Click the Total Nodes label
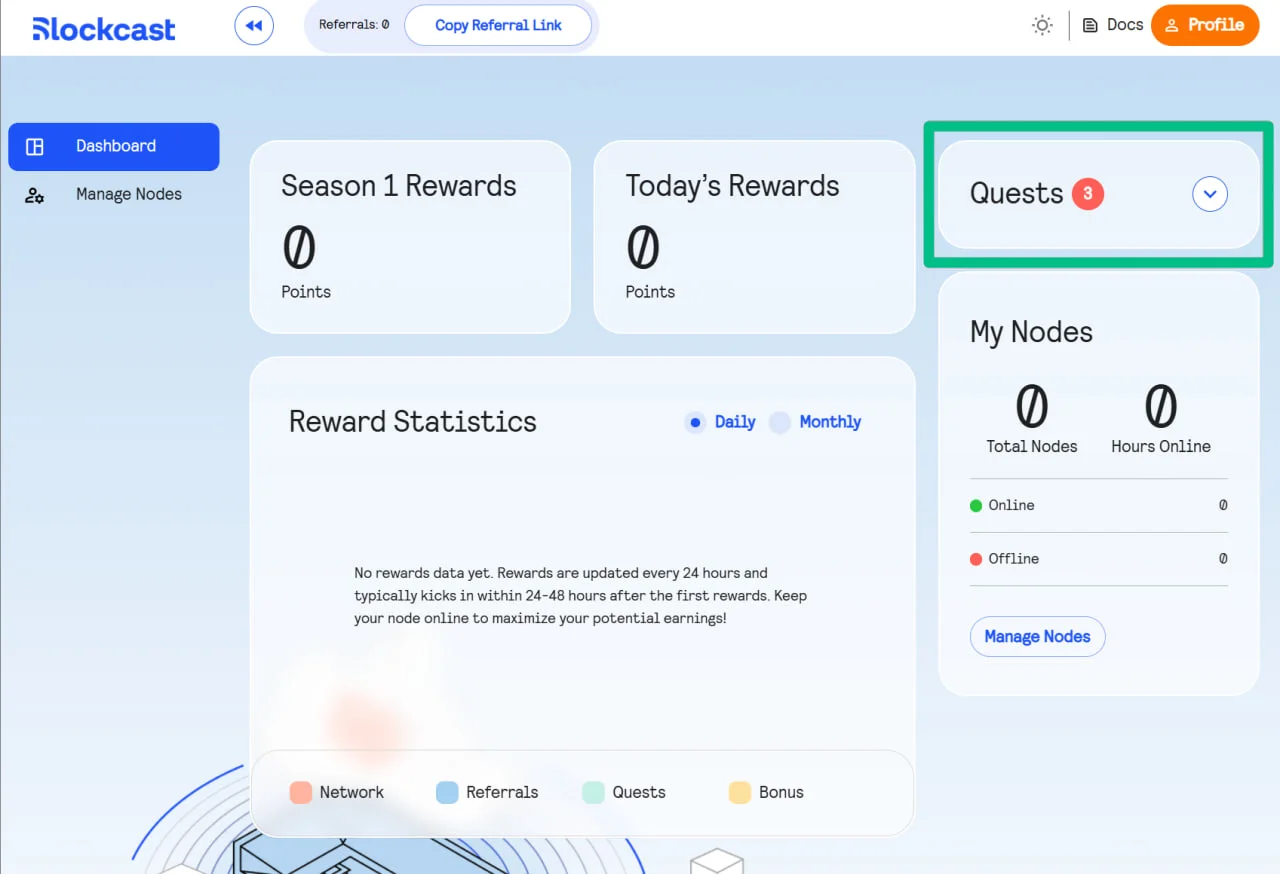This screenshot has width=1280, height=874. click(x=1032, y=447)
